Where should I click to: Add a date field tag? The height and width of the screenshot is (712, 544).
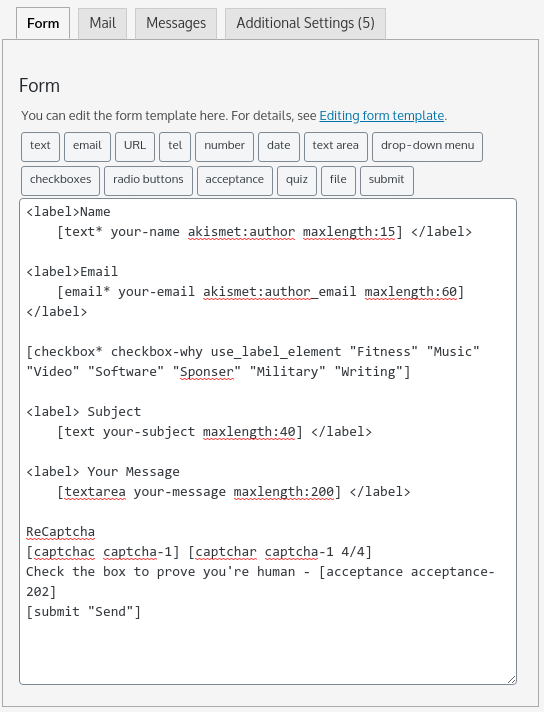[279, 147]
